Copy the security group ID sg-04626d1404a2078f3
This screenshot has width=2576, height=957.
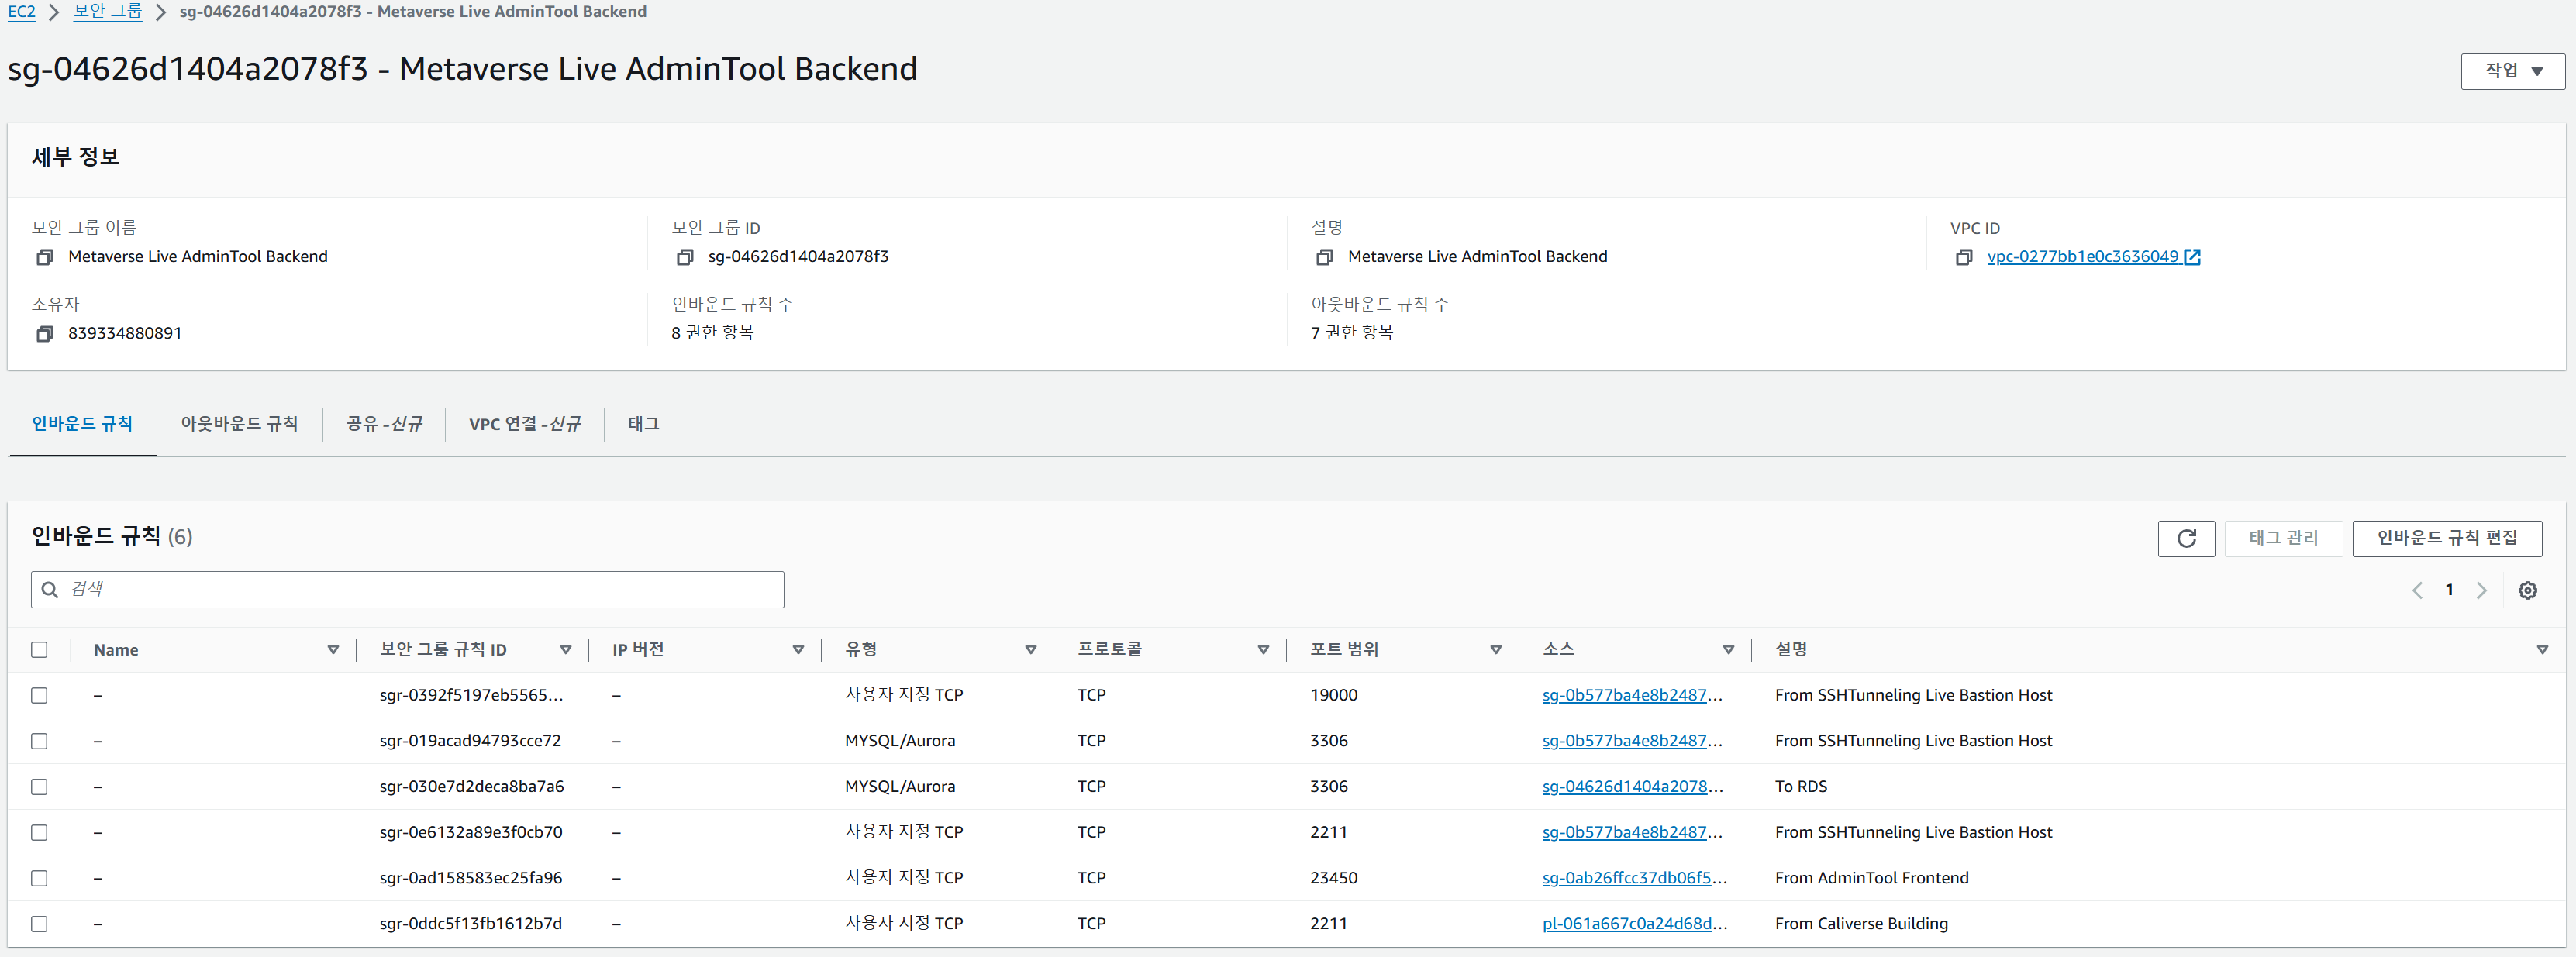point(684,257)
